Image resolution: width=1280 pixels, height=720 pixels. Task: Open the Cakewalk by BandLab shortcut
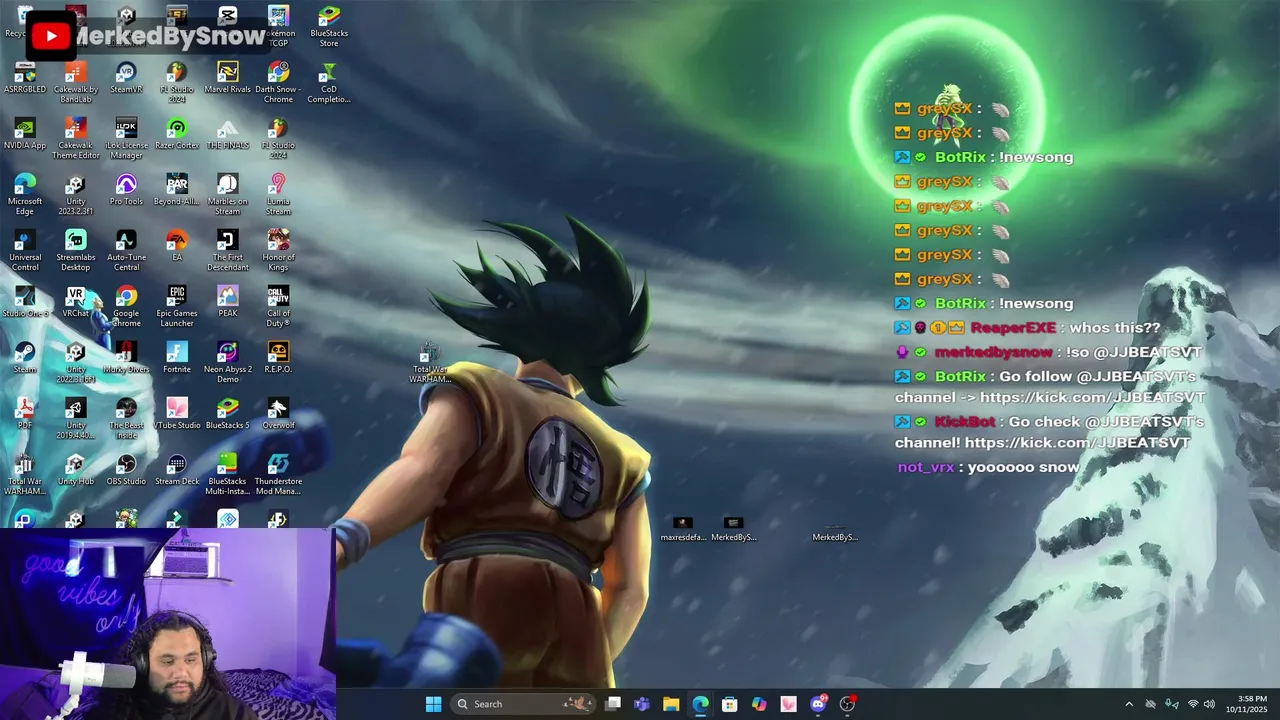75,82
